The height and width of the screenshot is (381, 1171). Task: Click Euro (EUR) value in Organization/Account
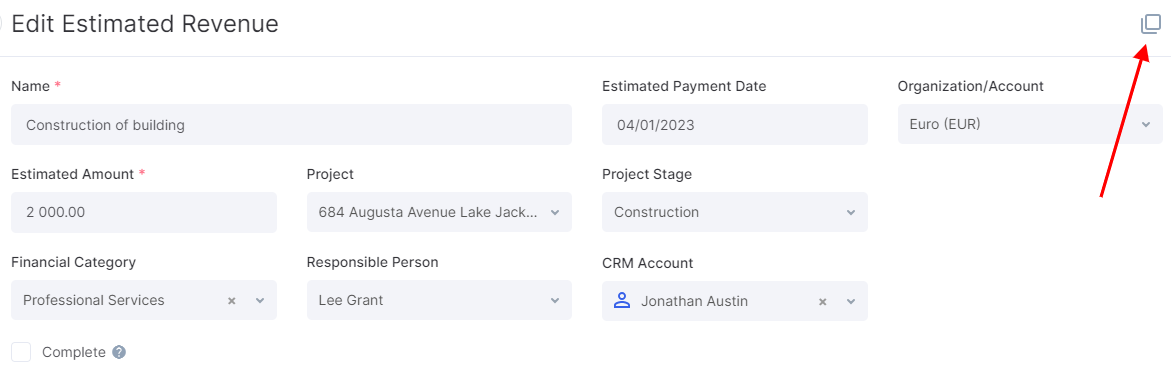coord(945,124)
